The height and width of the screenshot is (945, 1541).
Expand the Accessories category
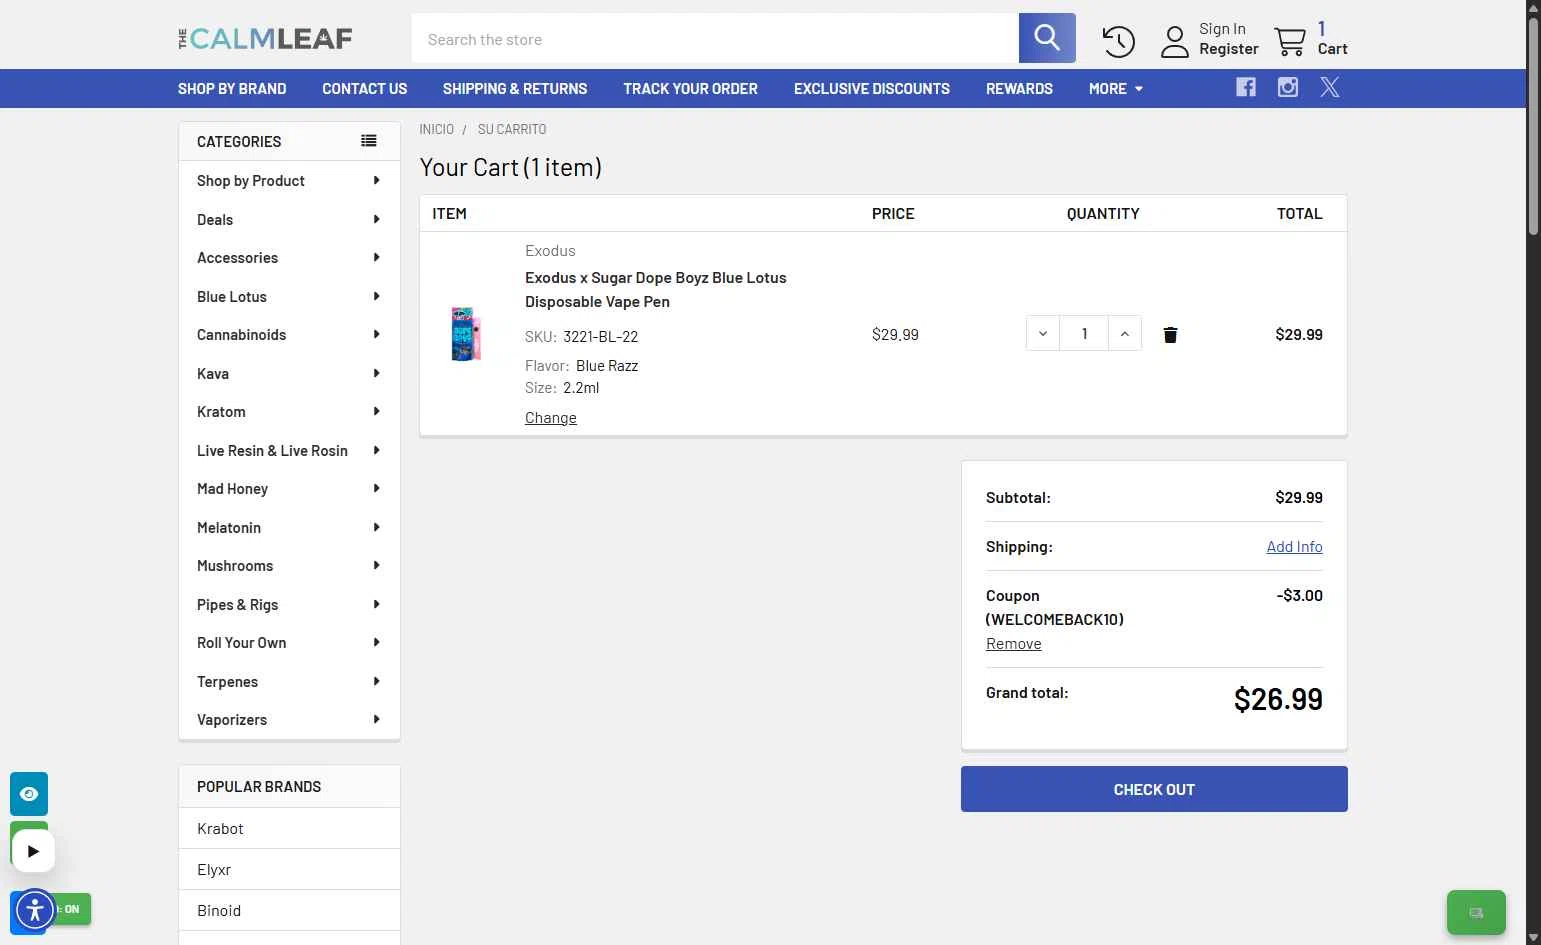(289, 258)
